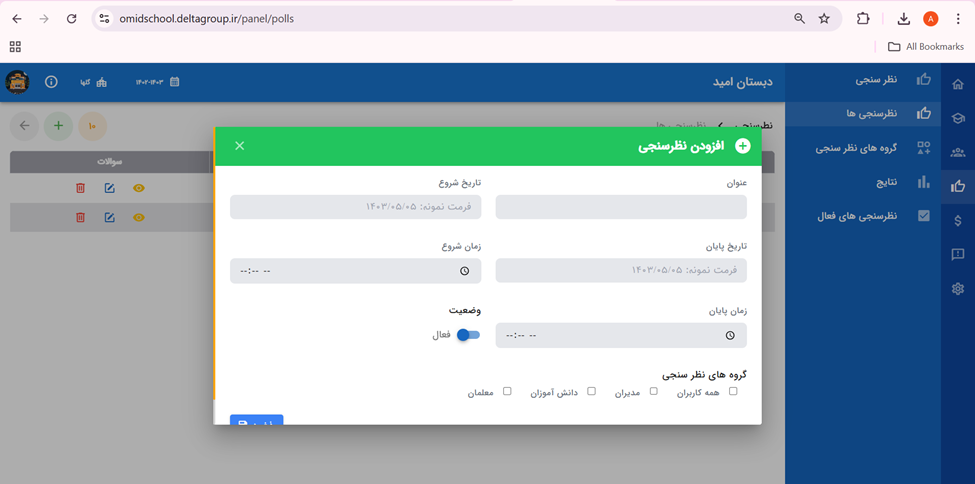
Task: Click the عنوان title input field
Action: coord(621,207)
